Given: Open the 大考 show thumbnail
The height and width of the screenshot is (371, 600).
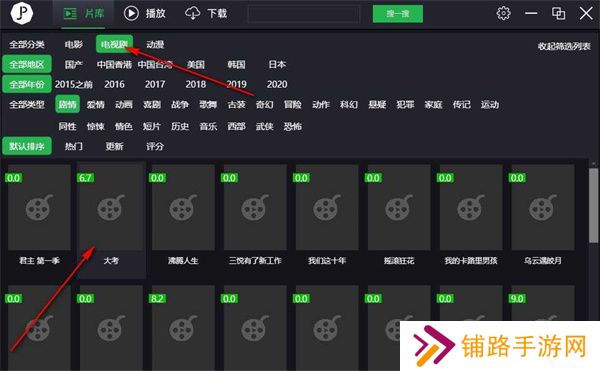Looking at the screenshot, I should pos(111,207).
